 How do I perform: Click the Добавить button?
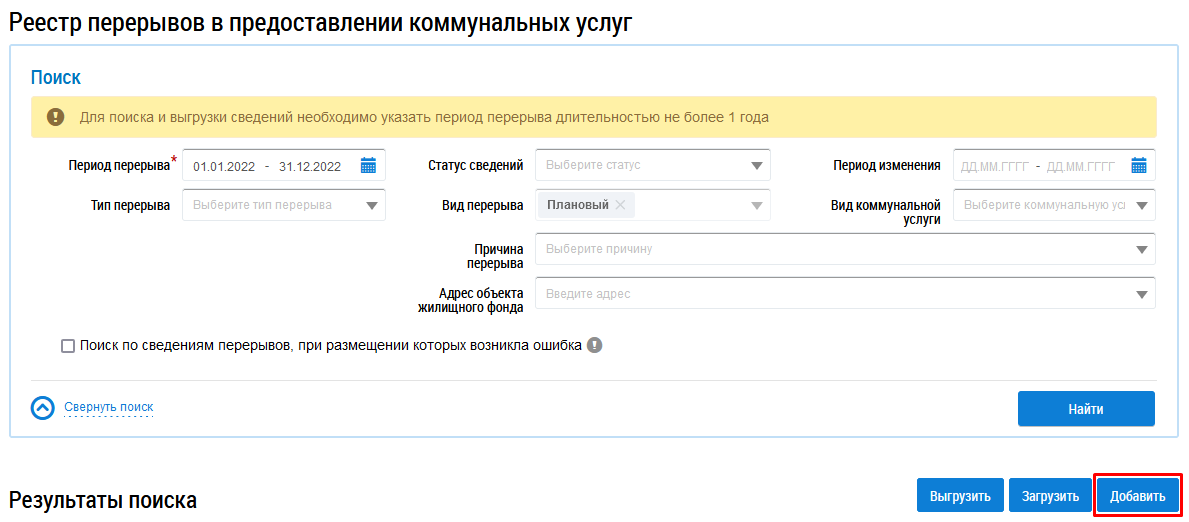(x=1137, y=496)
